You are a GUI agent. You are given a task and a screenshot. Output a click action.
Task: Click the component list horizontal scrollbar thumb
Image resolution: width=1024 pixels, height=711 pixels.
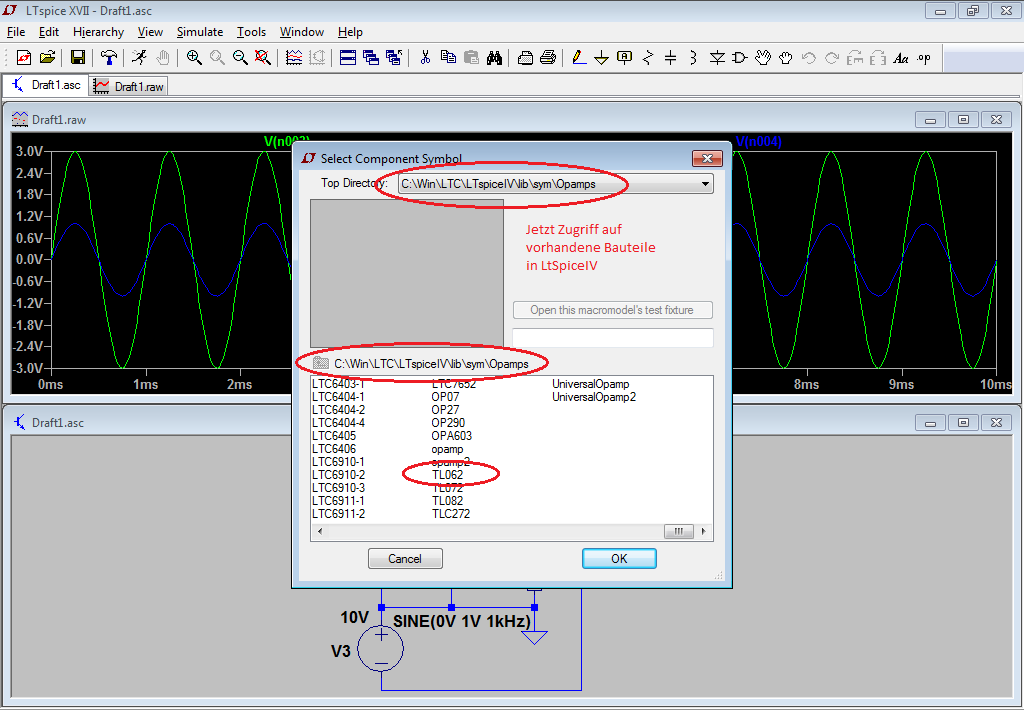[x=679, y=531]
